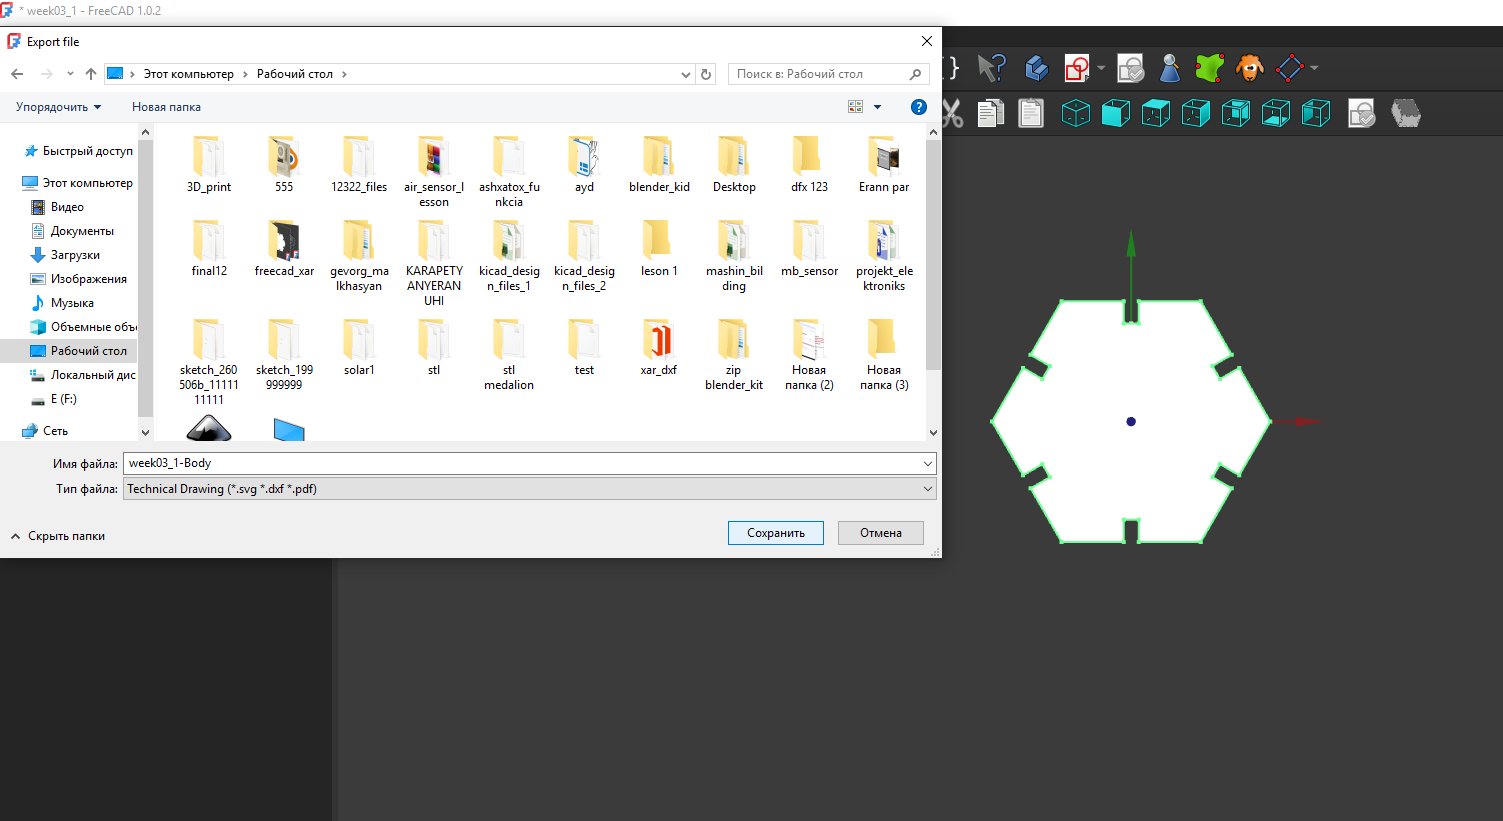The height and width of the screenshot is (821, 1503).
Task: Click the blue Part Design body icon
Action: point(1037,68)
